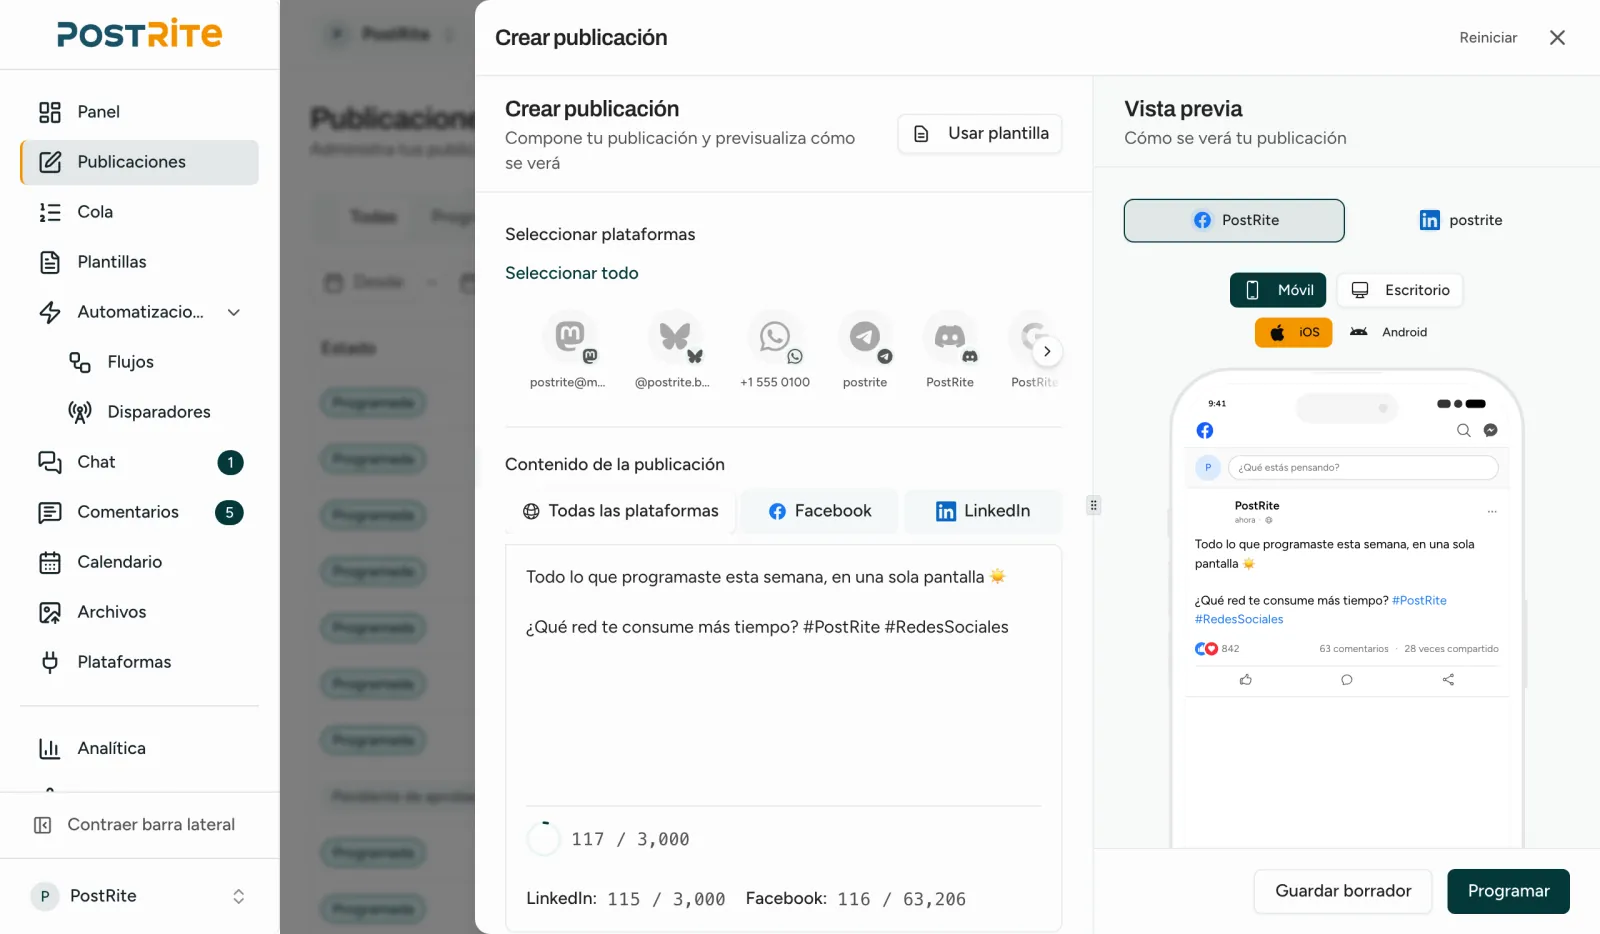Open Analítica in the sidebar

(139, 748)
